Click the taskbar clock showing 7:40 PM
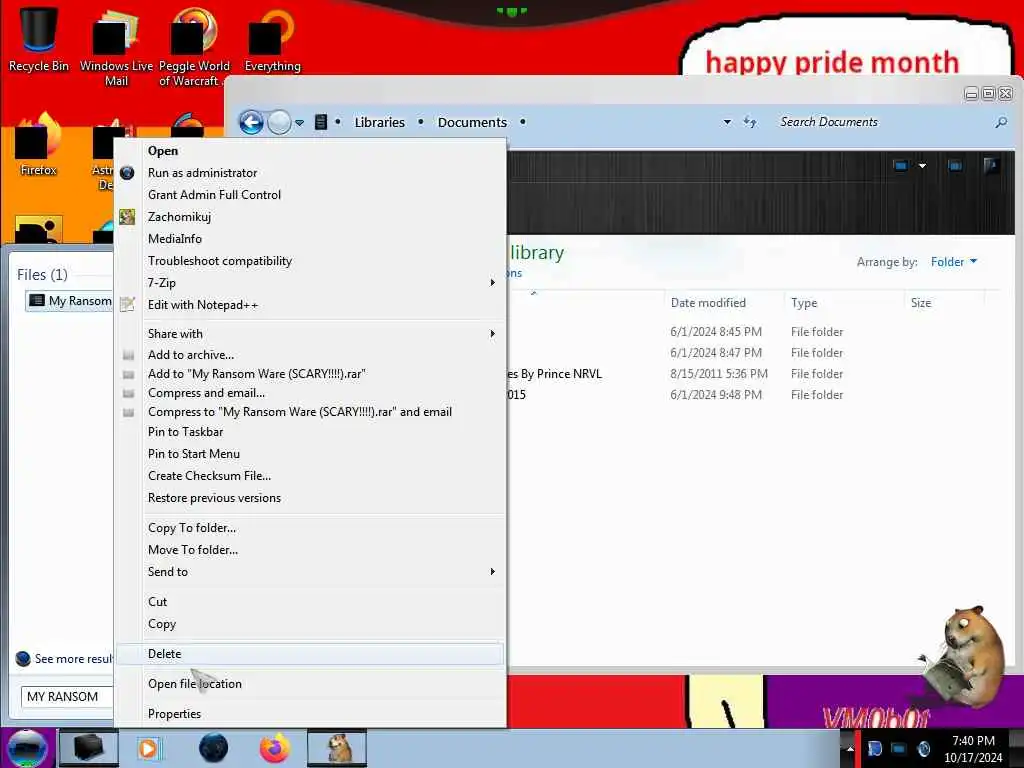 (x=973, y=749)
